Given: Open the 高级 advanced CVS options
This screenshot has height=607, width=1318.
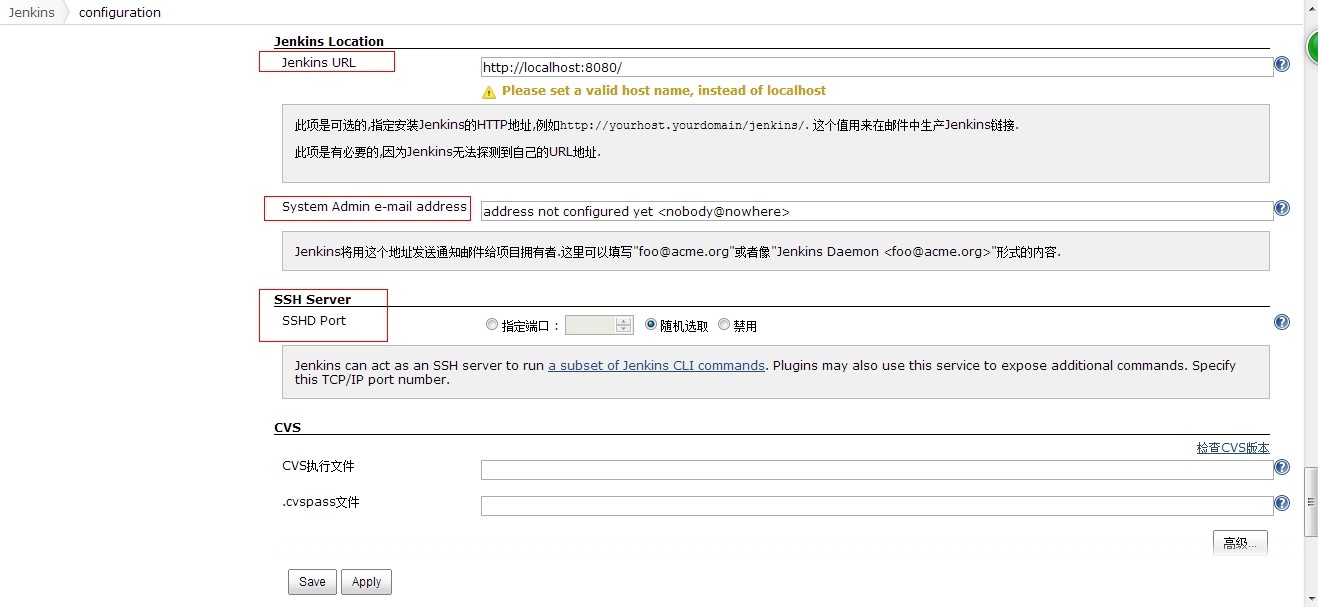Looking at the screenshot, I should (1240, 543).
